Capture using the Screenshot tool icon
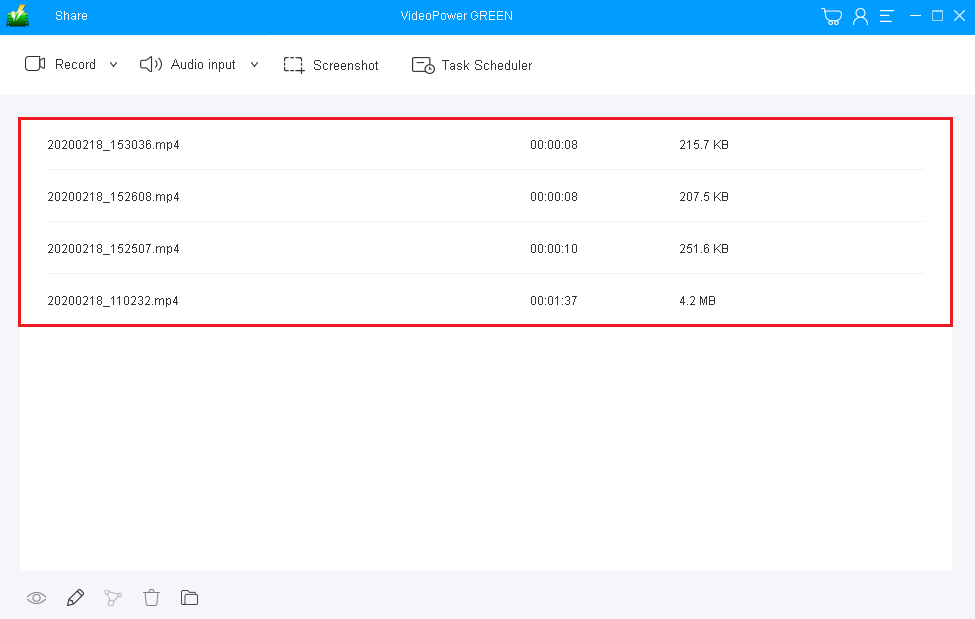The width and height of the screenshot is (975, 619). [294, 64]
